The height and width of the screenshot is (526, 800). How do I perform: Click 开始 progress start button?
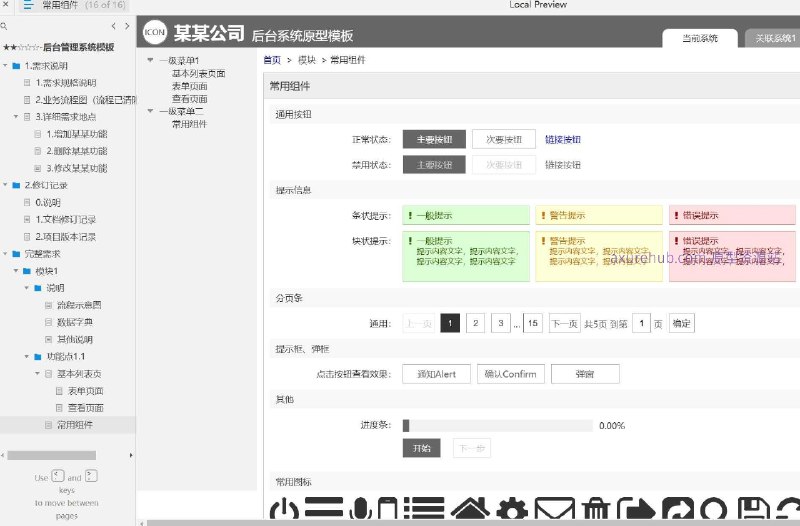tap(421, 448)
